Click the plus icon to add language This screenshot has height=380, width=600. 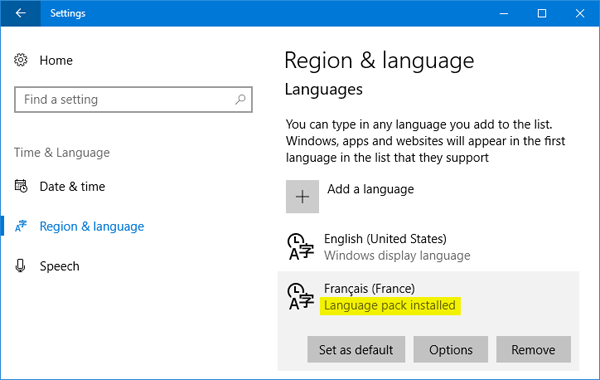click(302, 196)
